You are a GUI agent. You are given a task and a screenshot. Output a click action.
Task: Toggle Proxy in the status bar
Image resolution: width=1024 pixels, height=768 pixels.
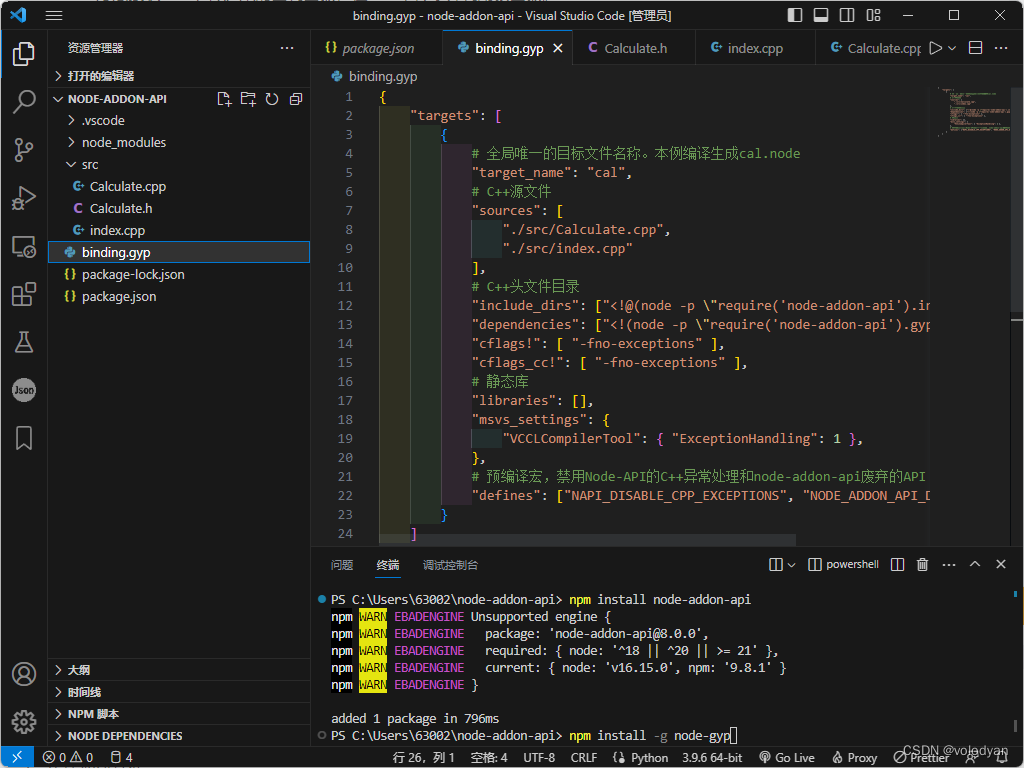point(853,757)
